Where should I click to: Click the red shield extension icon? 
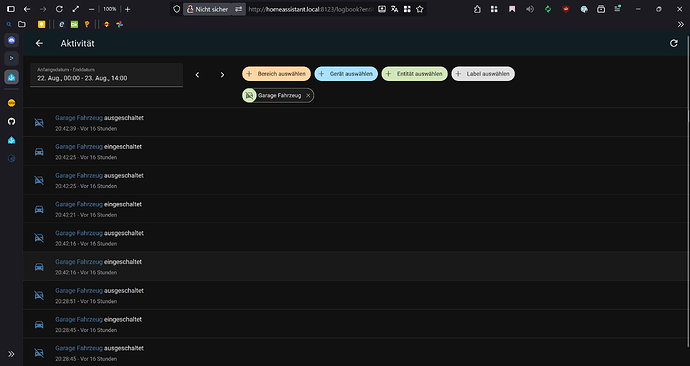tap(566, 9)
